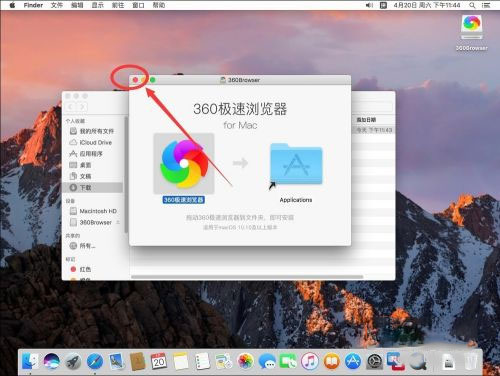Image resolution: width=500 pixels, height=376 pixels.
Task: Open Siri from the Dock
Action: 52,361
